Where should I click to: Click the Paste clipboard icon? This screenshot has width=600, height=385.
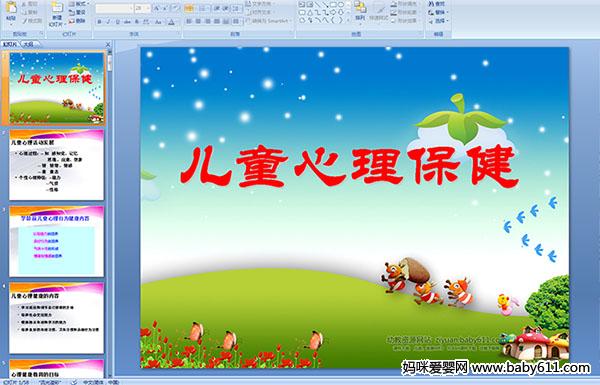click(11, 8)
